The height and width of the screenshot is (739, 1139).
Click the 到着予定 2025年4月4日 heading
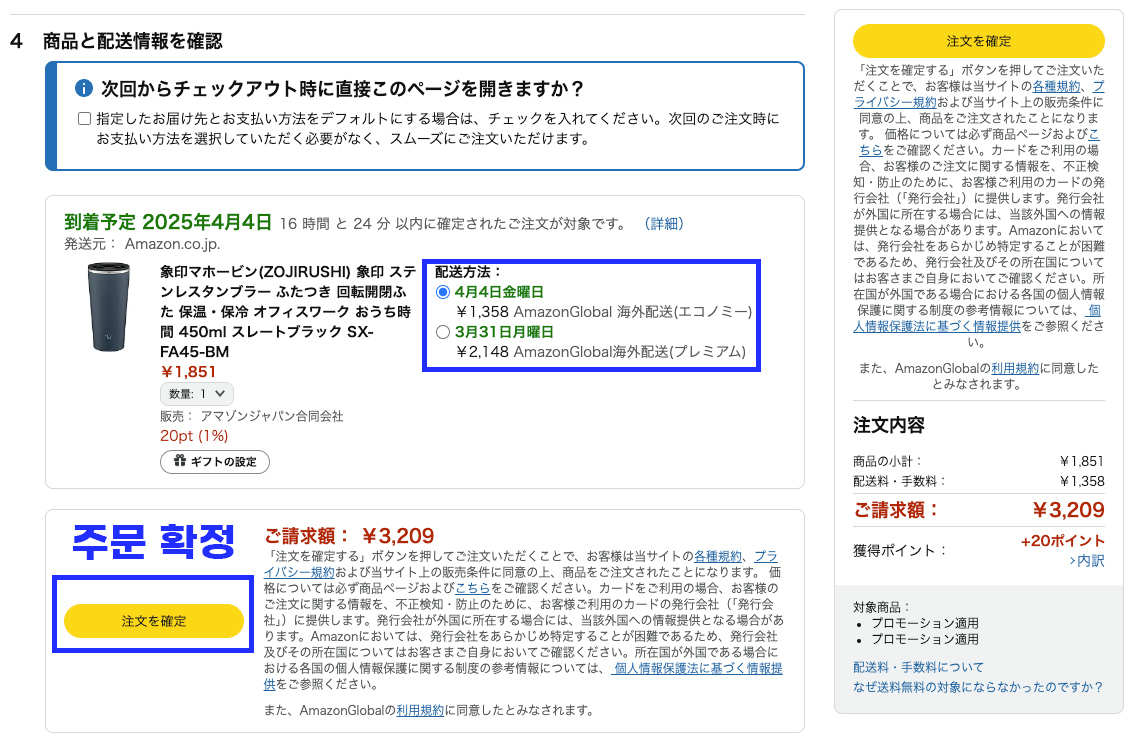pos(168,222)
